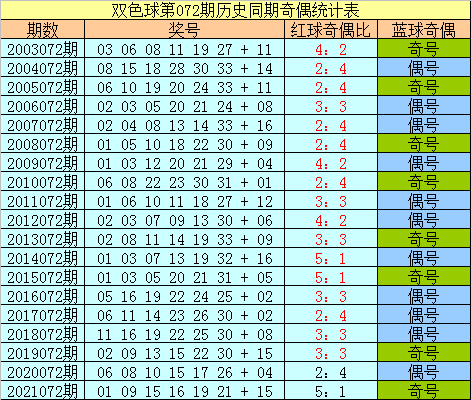Click numbers 01 03 07 13 19 32 + 16

(x=184, y=259)
